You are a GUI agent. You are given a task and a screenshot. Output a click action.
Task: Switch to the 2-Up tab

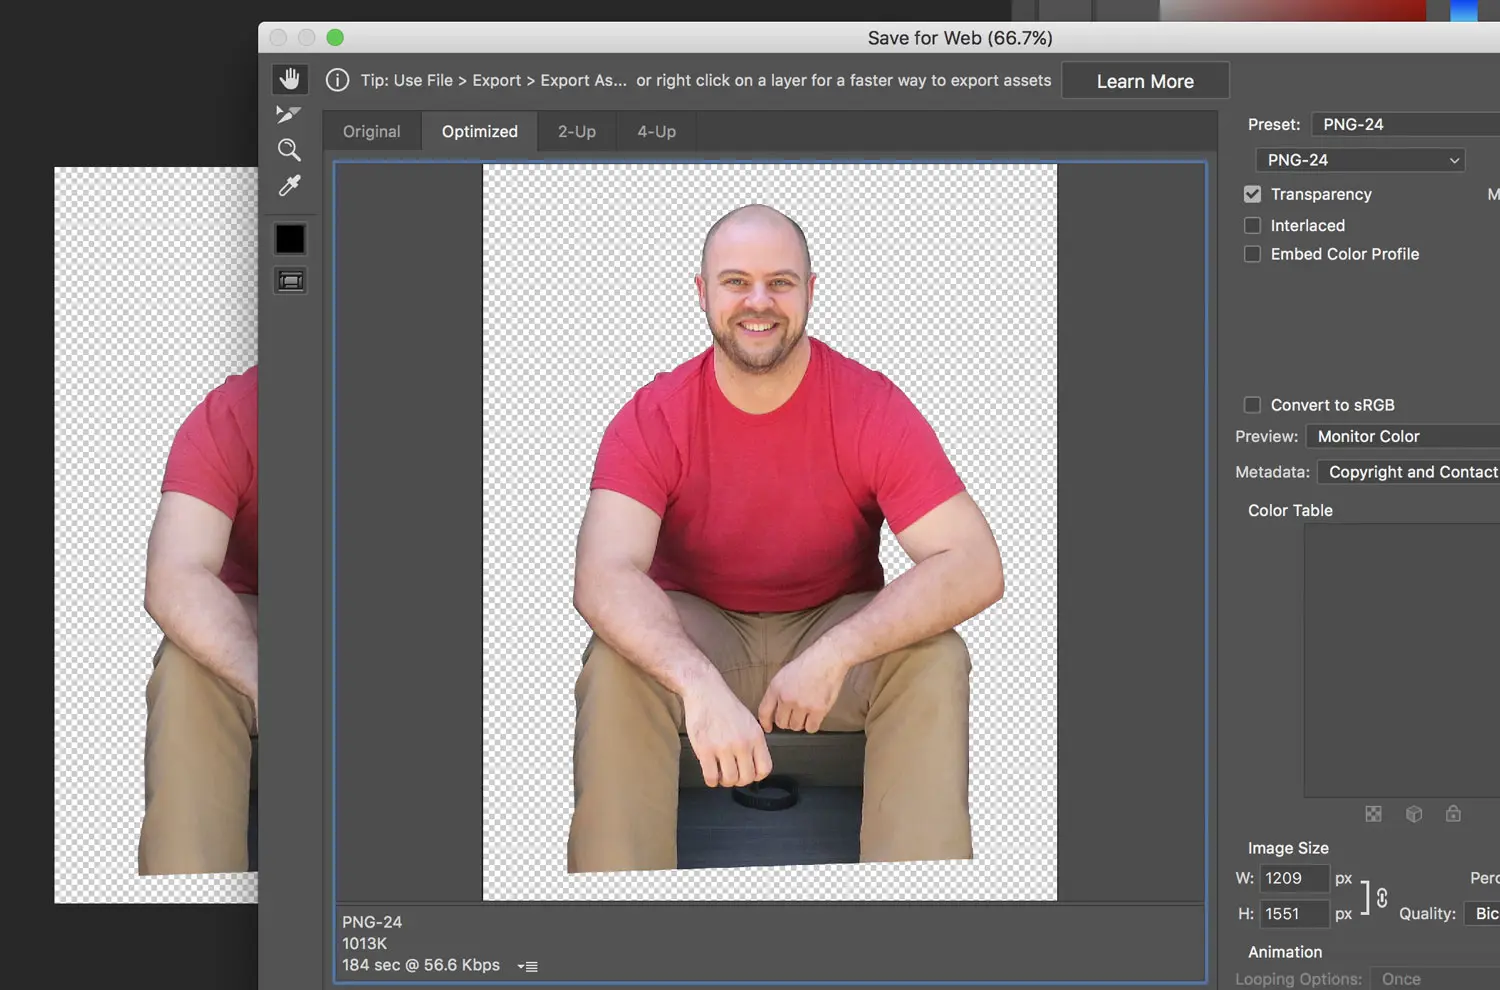pyautogui.click(x=577, y=131)
